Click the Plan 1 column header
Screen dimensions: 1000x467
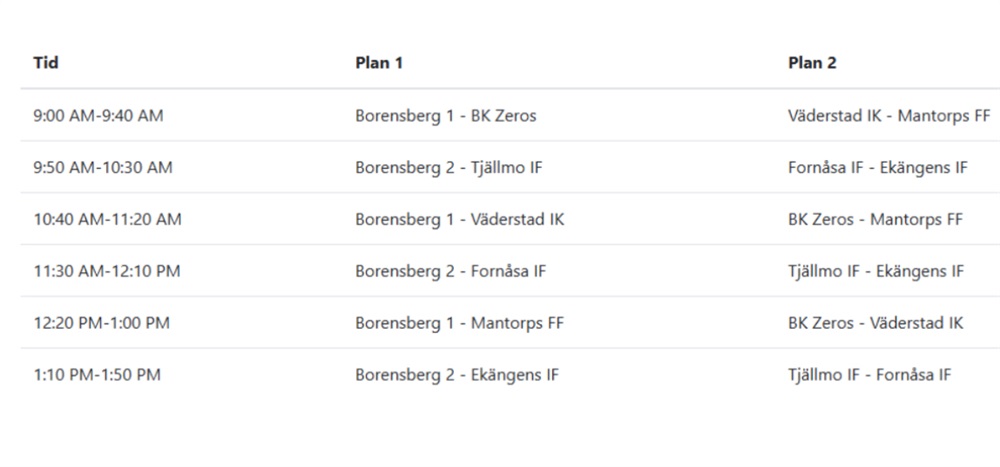click(379, 63)
